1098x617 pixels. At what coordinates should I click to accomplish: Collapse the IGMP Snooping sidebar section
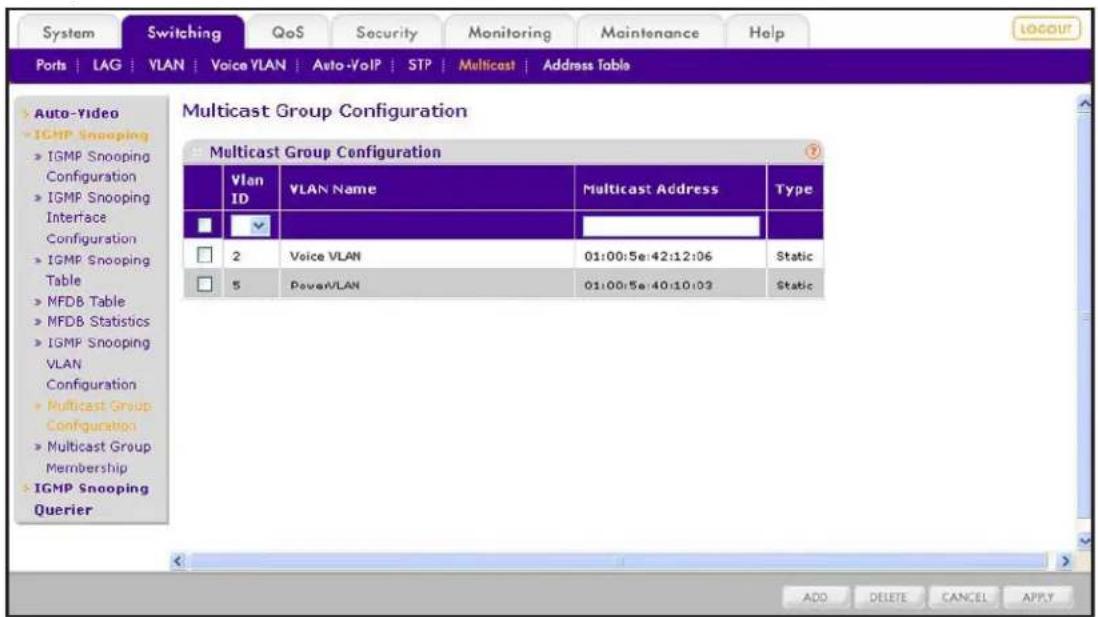coord(91,134)
